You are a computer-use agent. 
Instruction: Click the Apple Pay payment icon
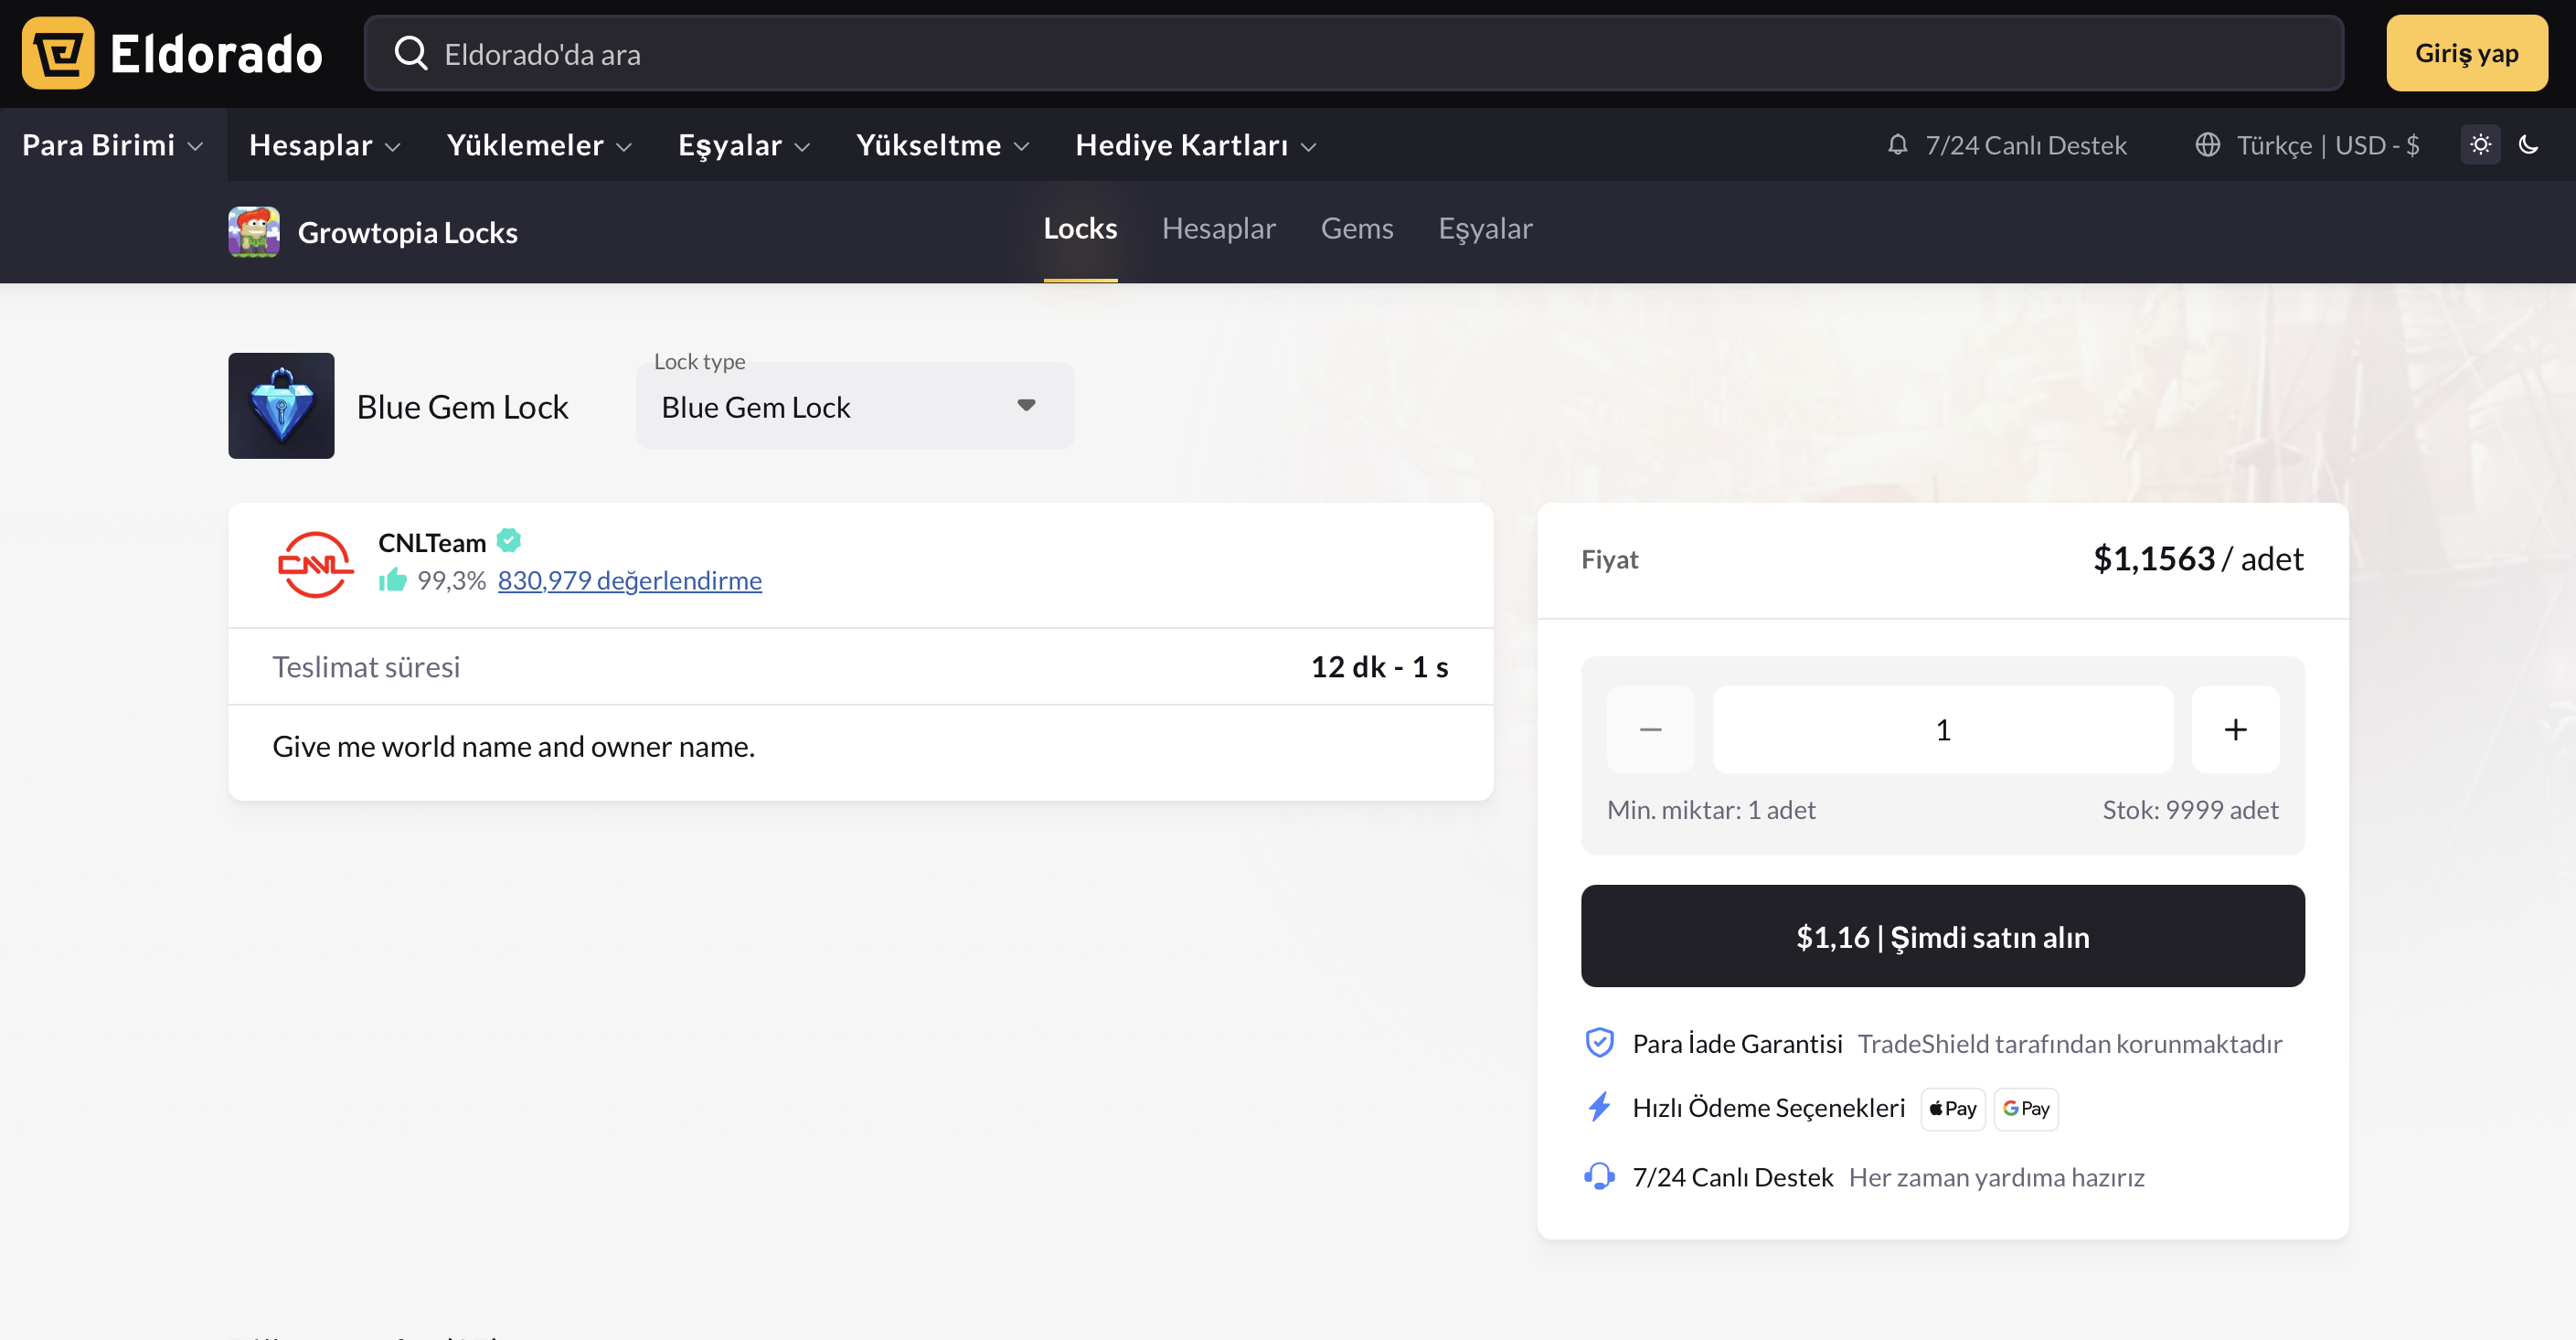pyautogui.click(x=1952, y=1109)
